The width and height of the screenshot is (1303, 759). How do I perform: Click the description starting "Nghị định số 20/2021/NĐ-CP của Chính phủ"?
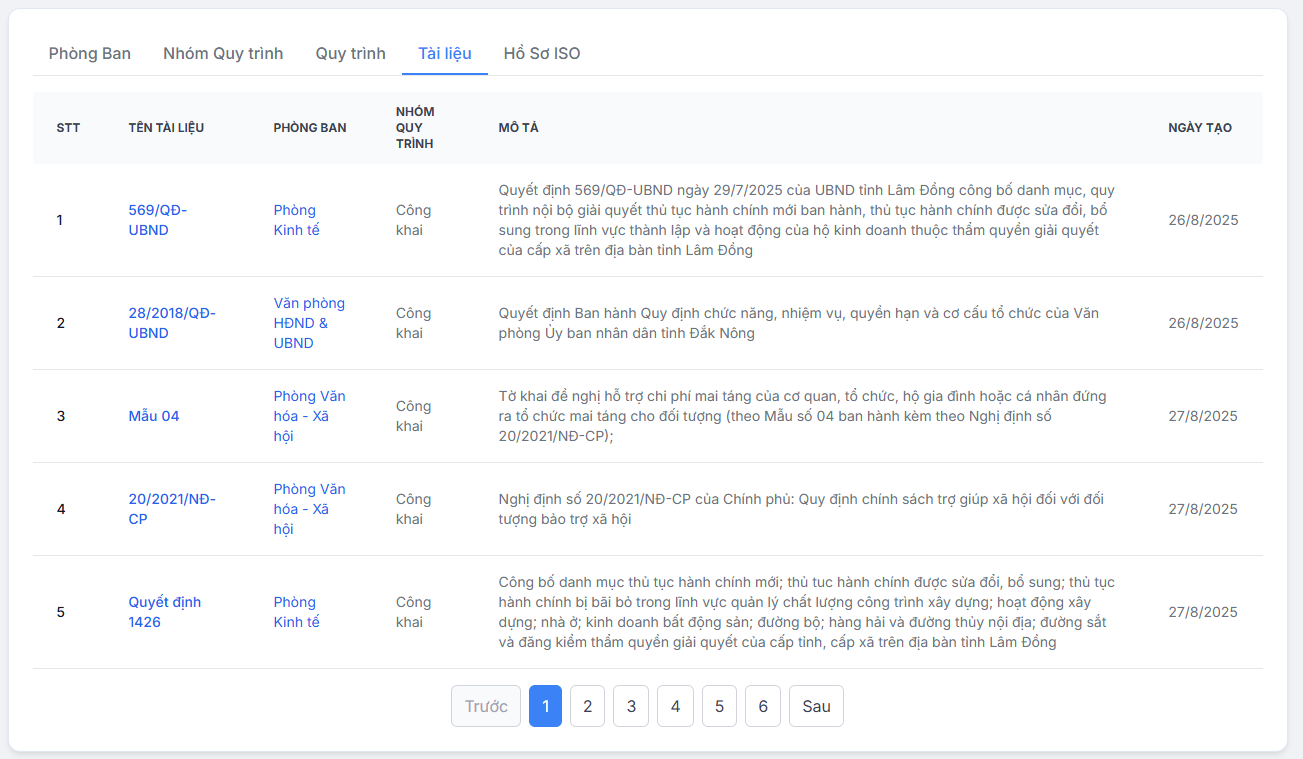tap(801, 509)
